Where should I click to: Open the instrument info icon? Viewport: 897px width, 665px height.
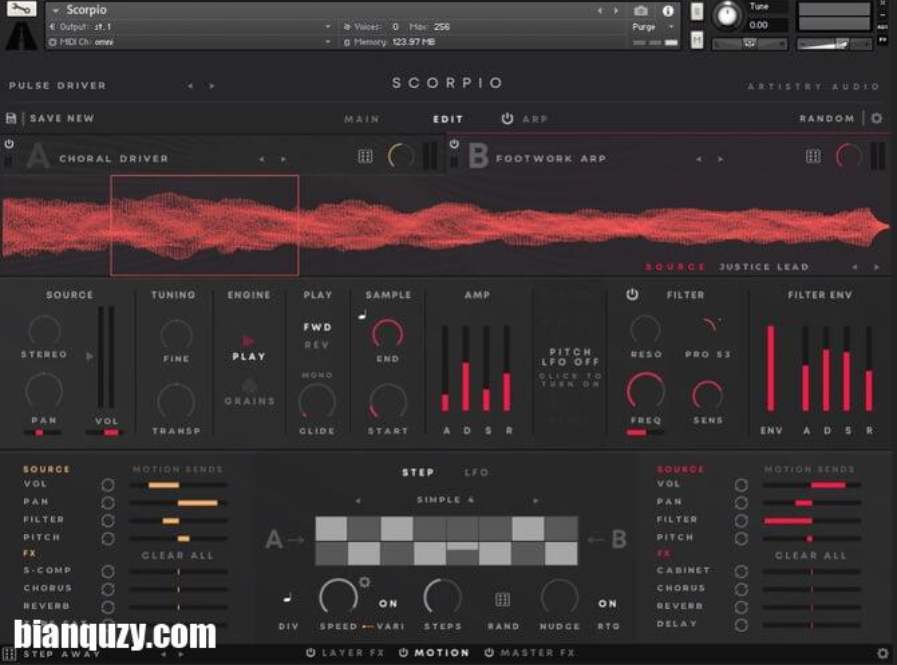coord(668,11)
